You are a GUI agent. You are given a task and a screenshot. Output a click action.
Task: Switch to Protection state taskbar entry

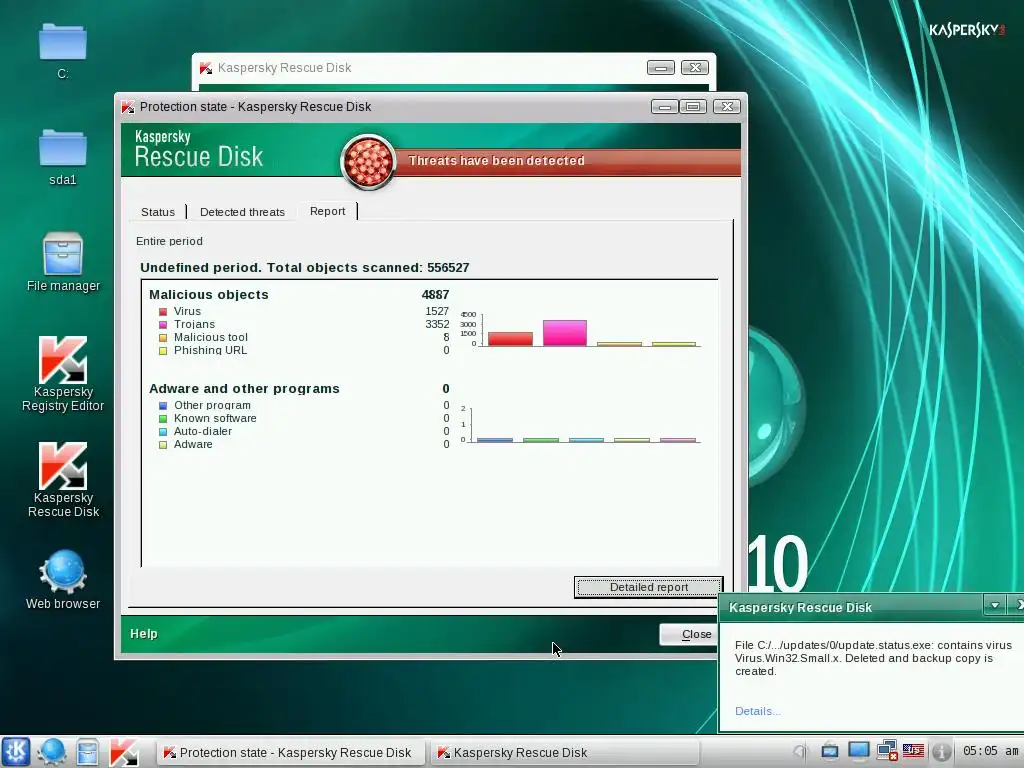coord(291,752)
